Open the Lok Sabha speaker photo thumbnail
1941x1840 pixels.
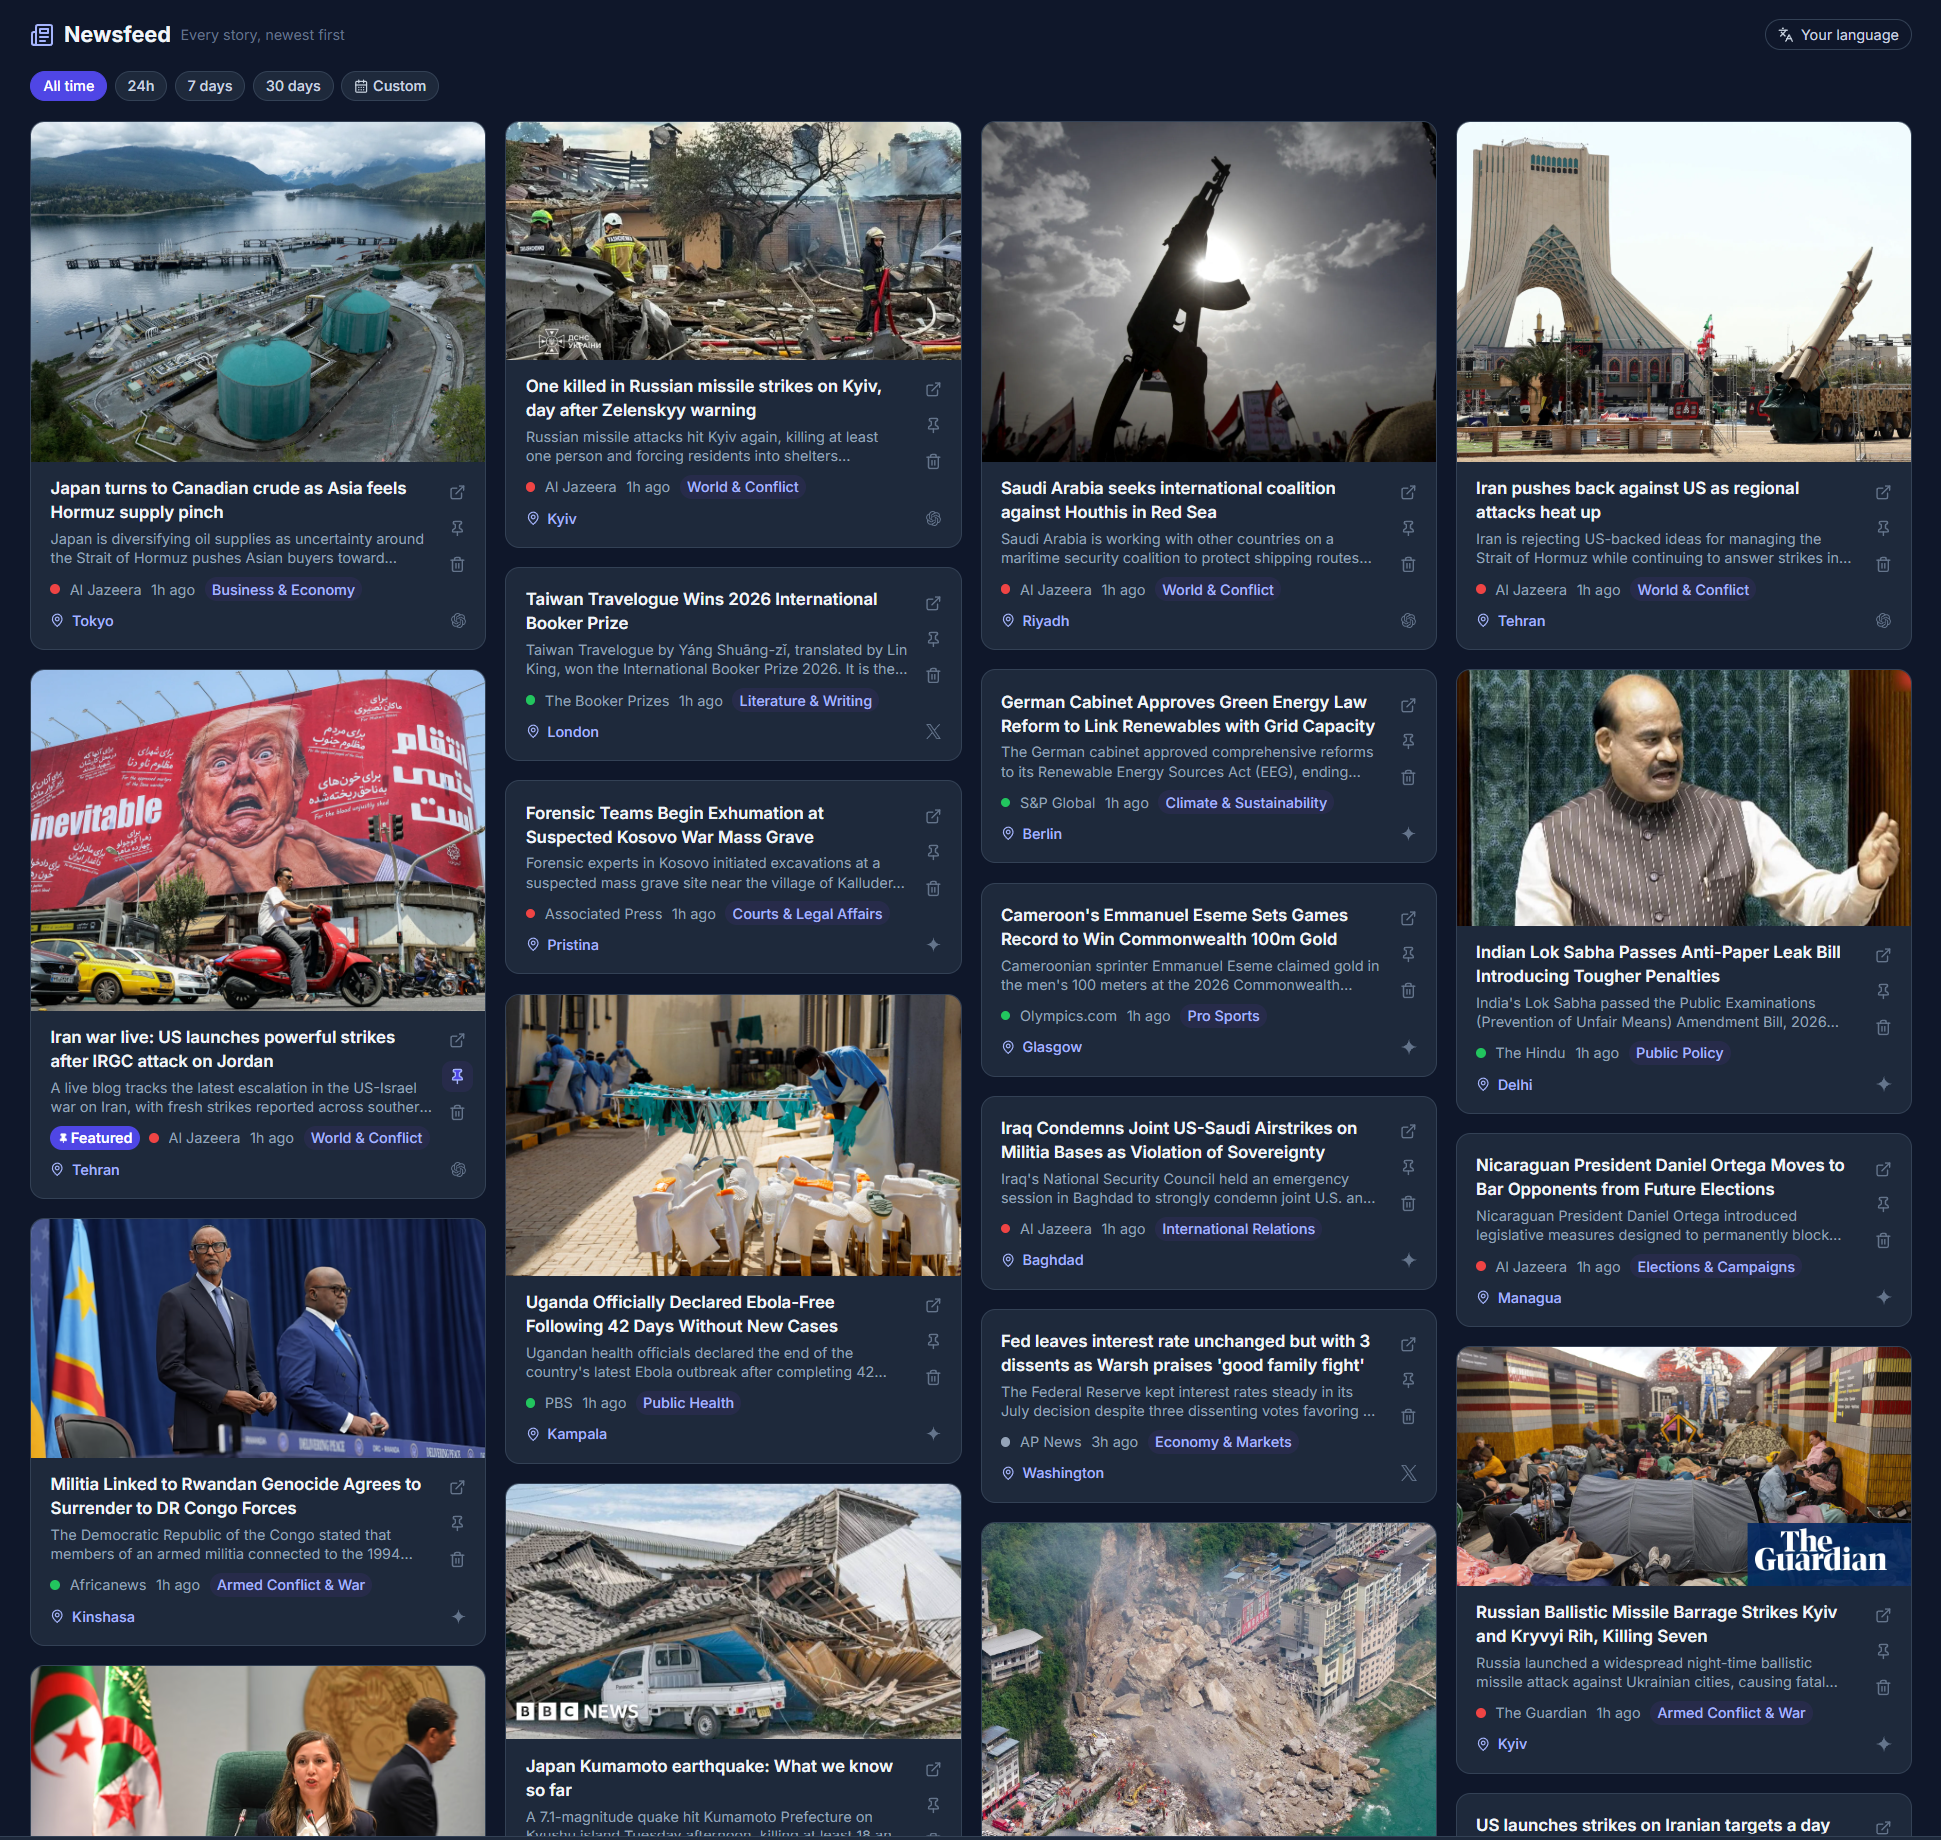[1683, 798]
